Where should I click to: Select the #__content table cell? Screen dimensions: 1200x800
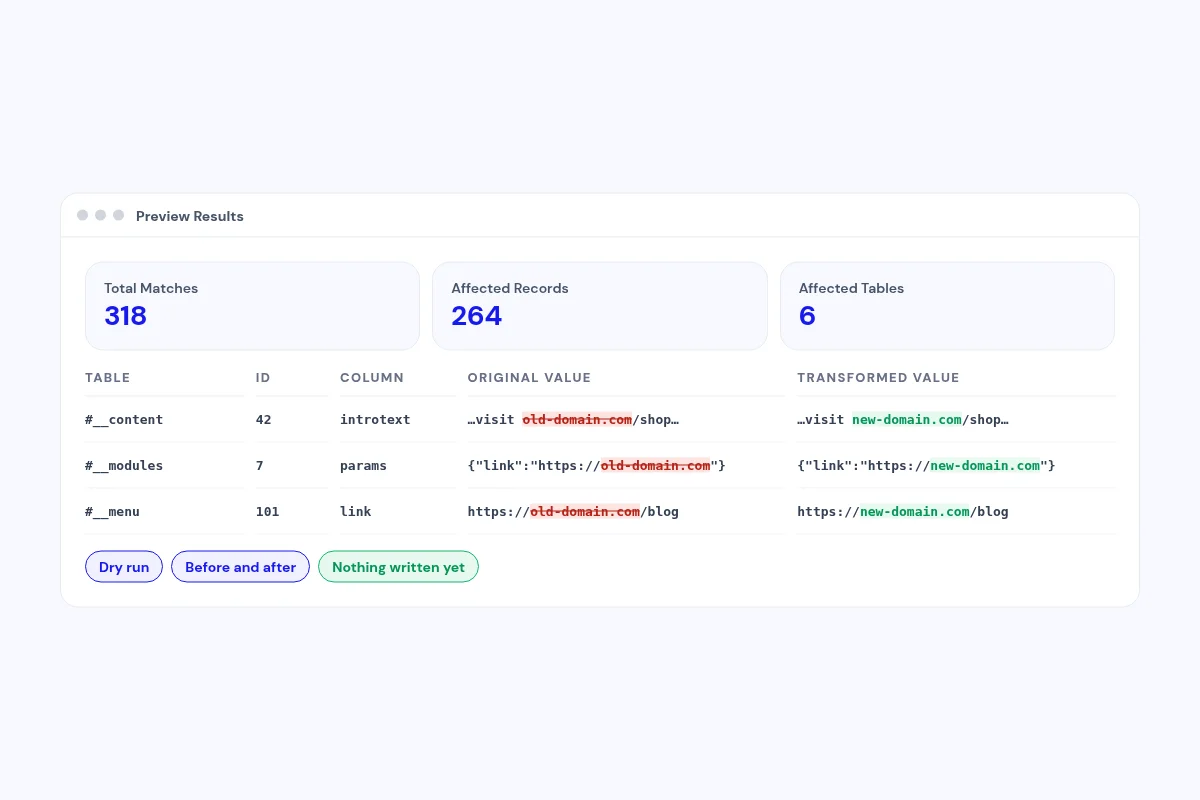pyautogui.click(x=124, y=420)
